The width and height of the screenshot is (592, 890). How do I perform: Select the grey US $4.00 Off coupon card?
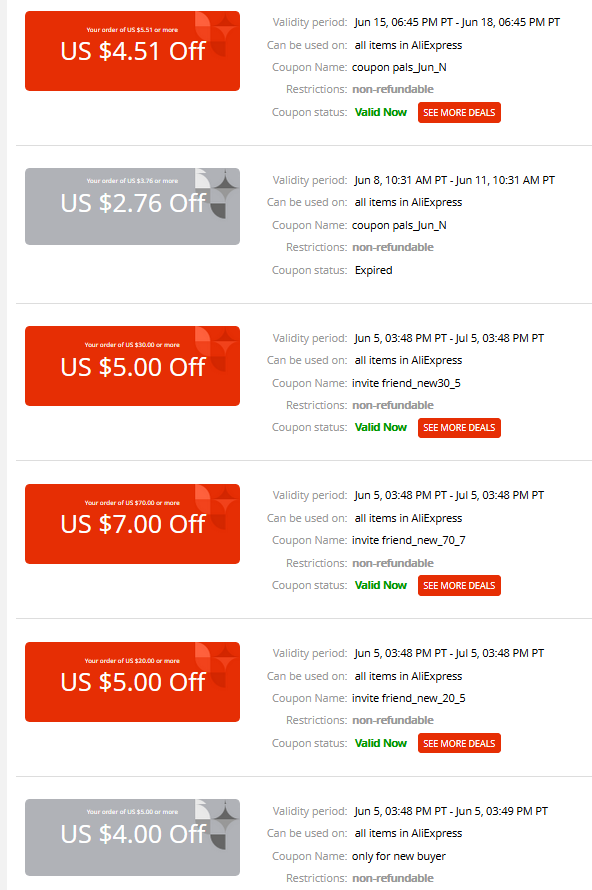(132, 838)
